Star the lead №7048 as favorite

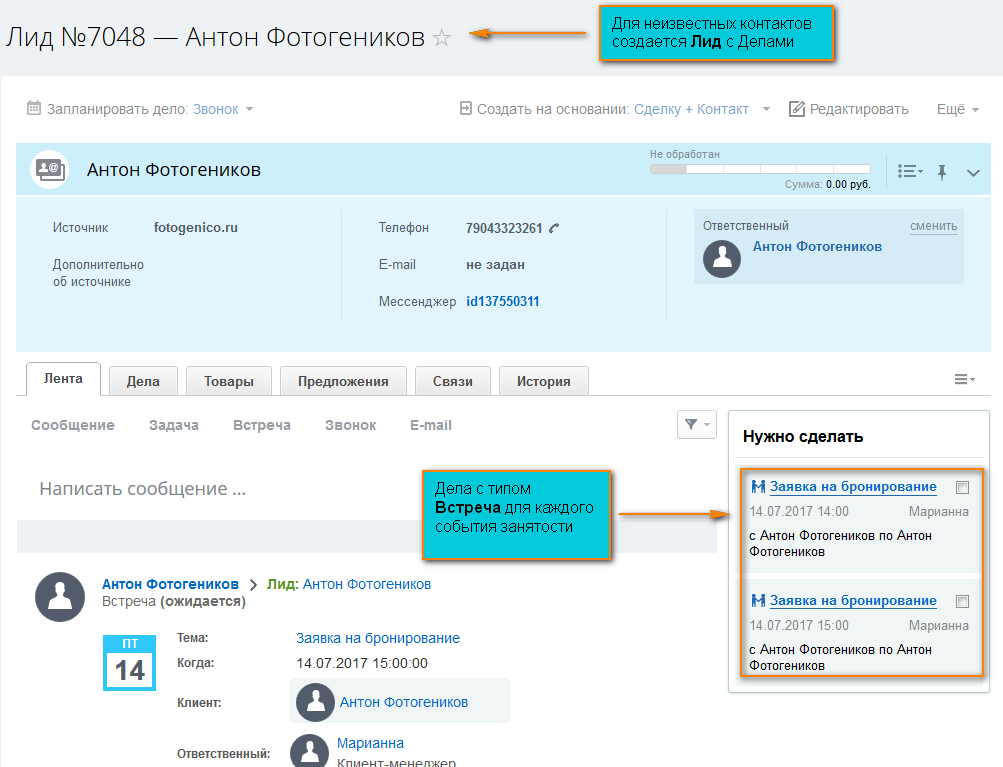(442, 39)
